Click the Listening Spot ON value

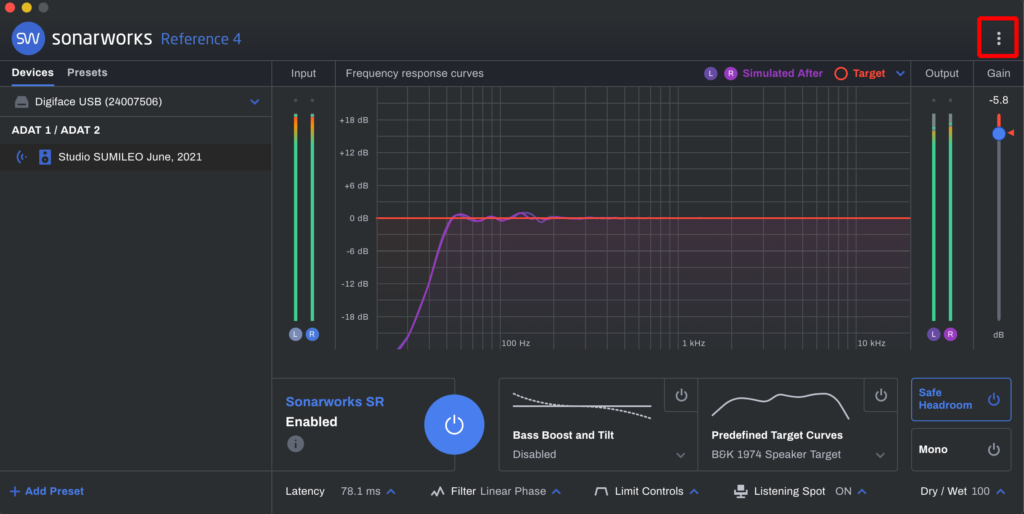pyautogui.click(x=843, y=491)
